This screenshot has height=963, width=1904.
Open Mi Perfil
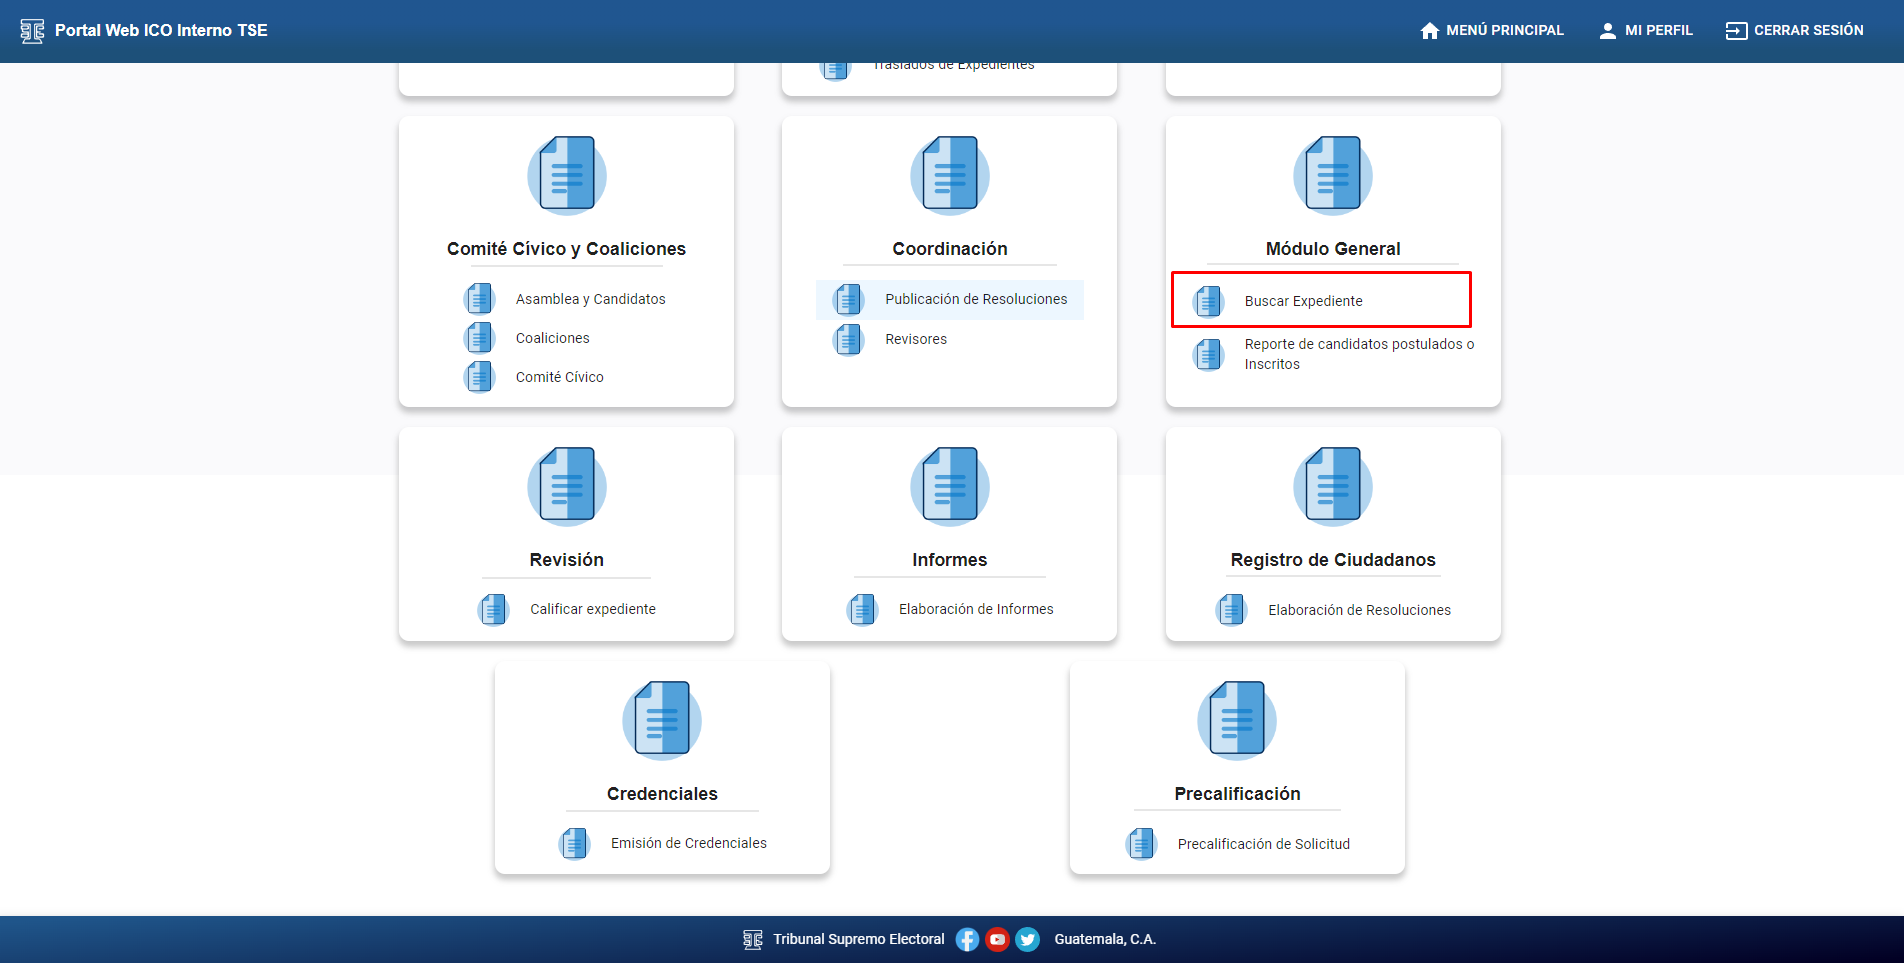(1646, 31)
